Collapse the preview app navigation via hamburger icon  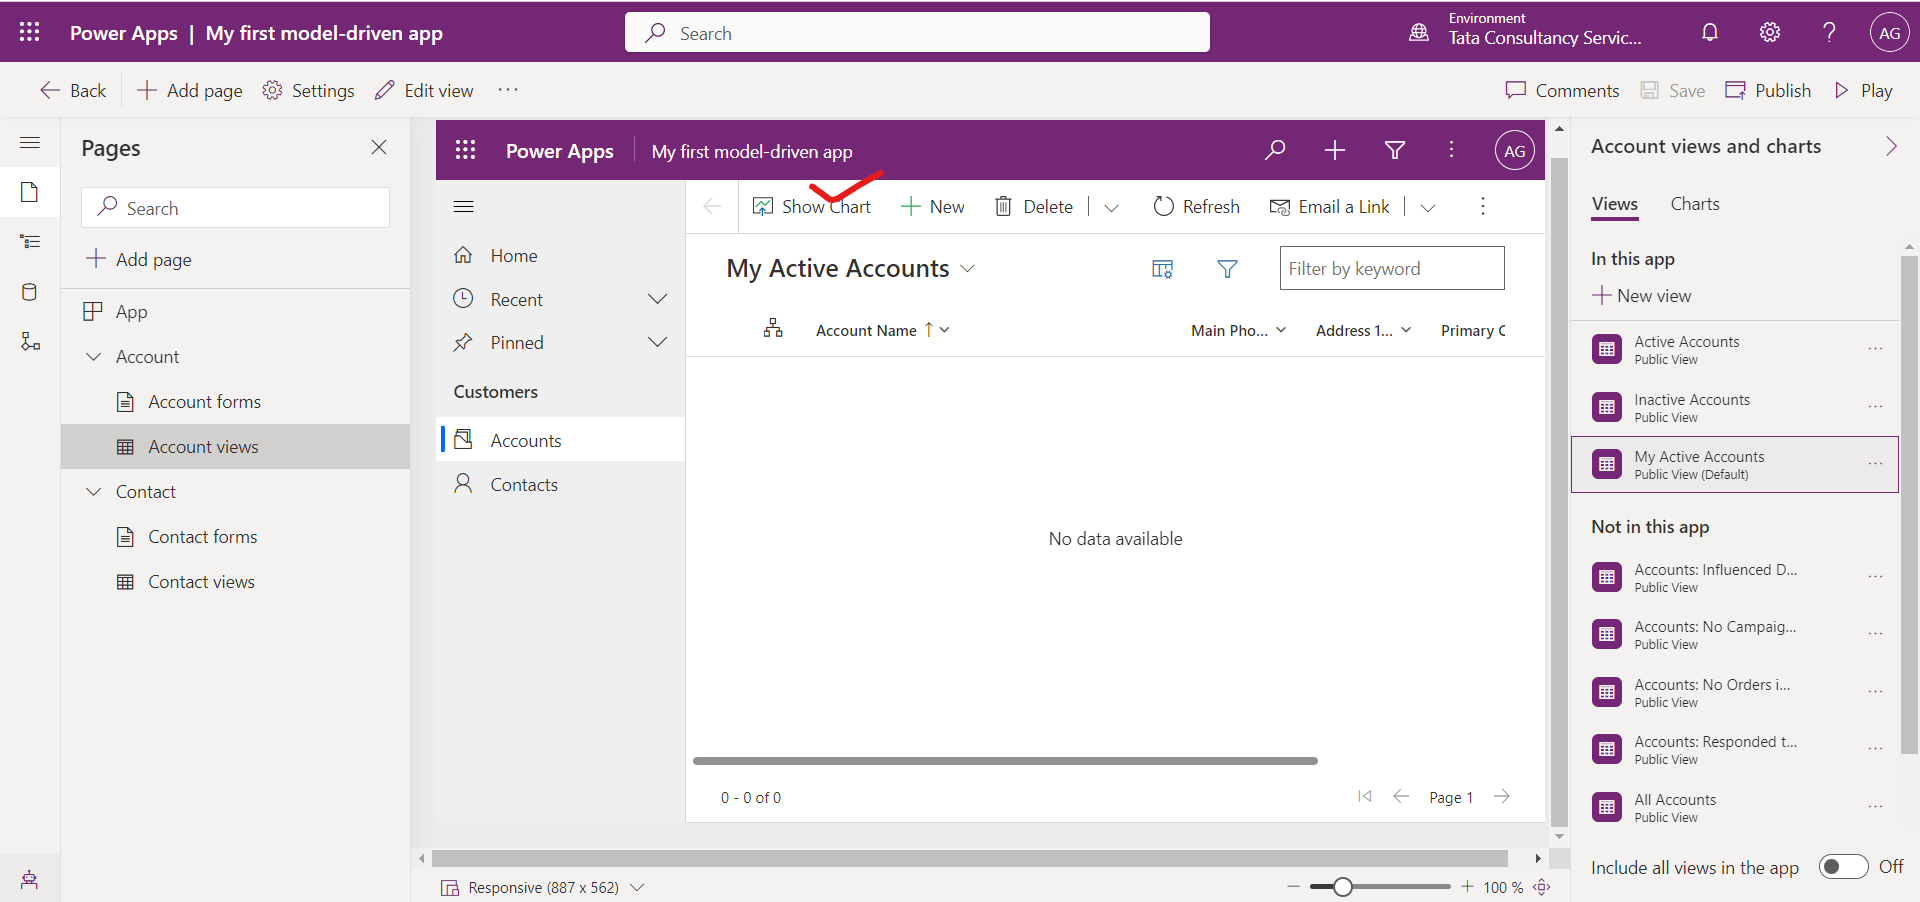click(464, 206)
